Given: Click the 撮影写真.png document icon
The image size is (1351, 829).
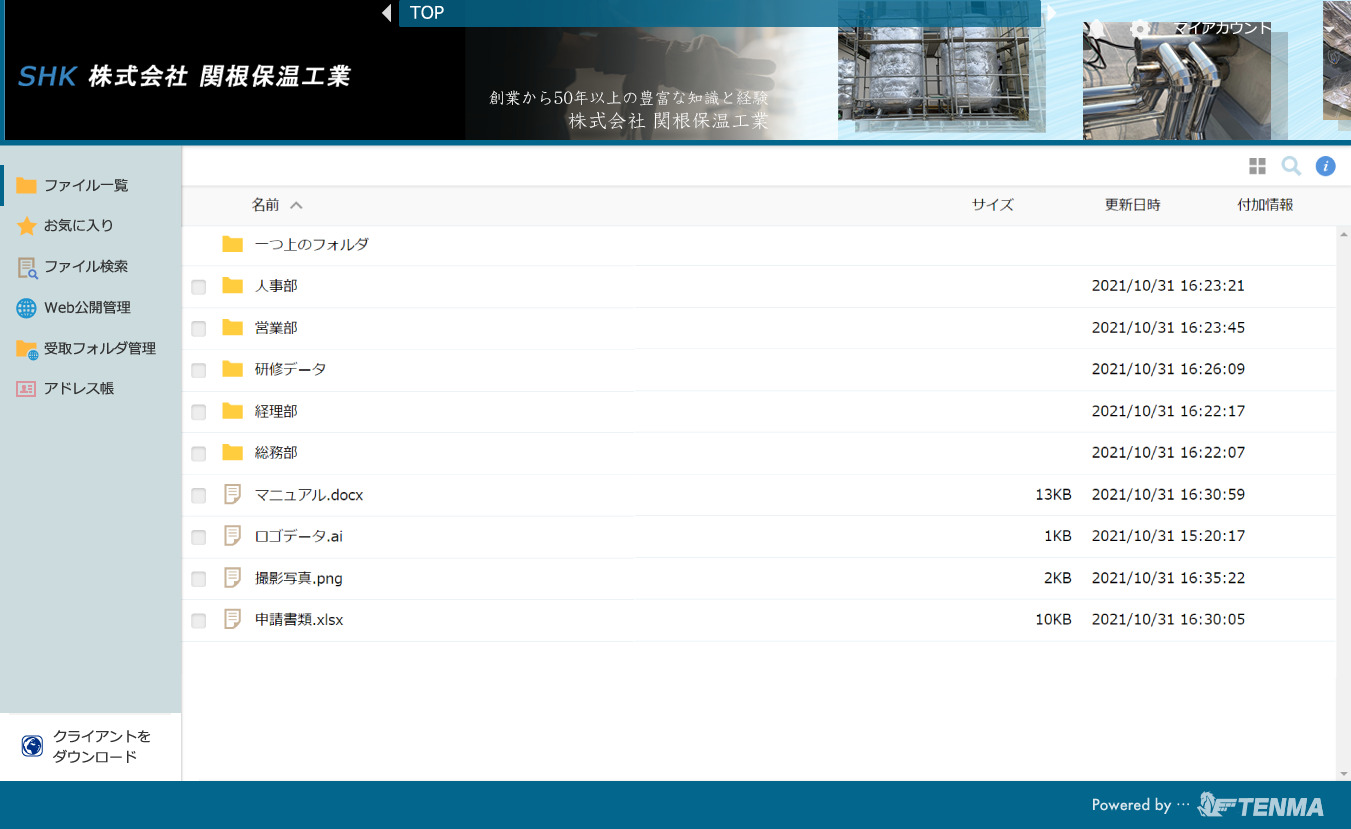Looking at the screenshot, I should [x=233, y=578].
